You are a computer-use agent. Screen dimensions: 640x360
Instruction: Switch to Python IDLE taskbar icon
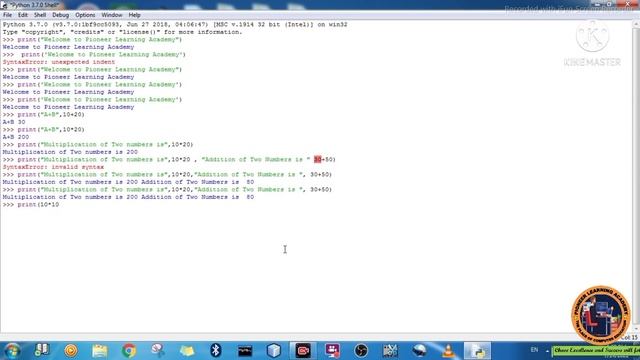(477, 351)
